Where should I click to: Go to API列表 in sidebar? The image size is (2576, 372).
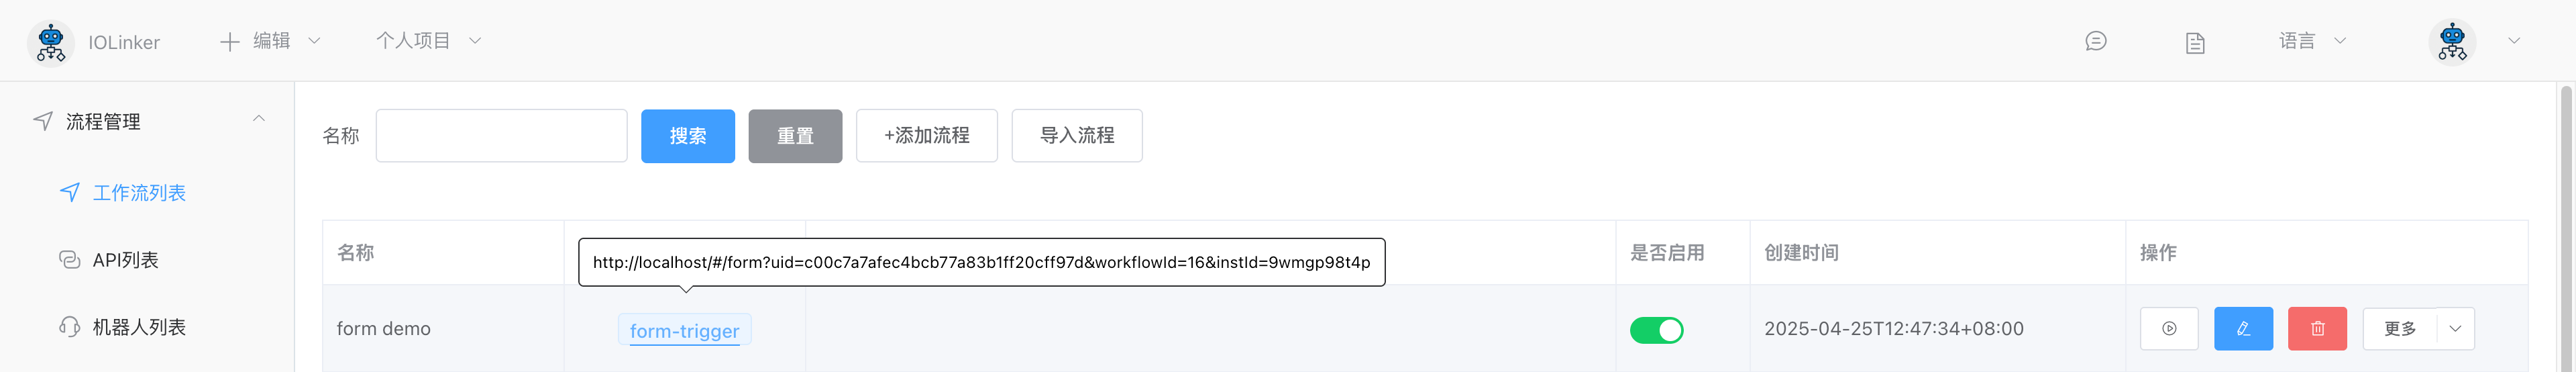coord(125,260)
